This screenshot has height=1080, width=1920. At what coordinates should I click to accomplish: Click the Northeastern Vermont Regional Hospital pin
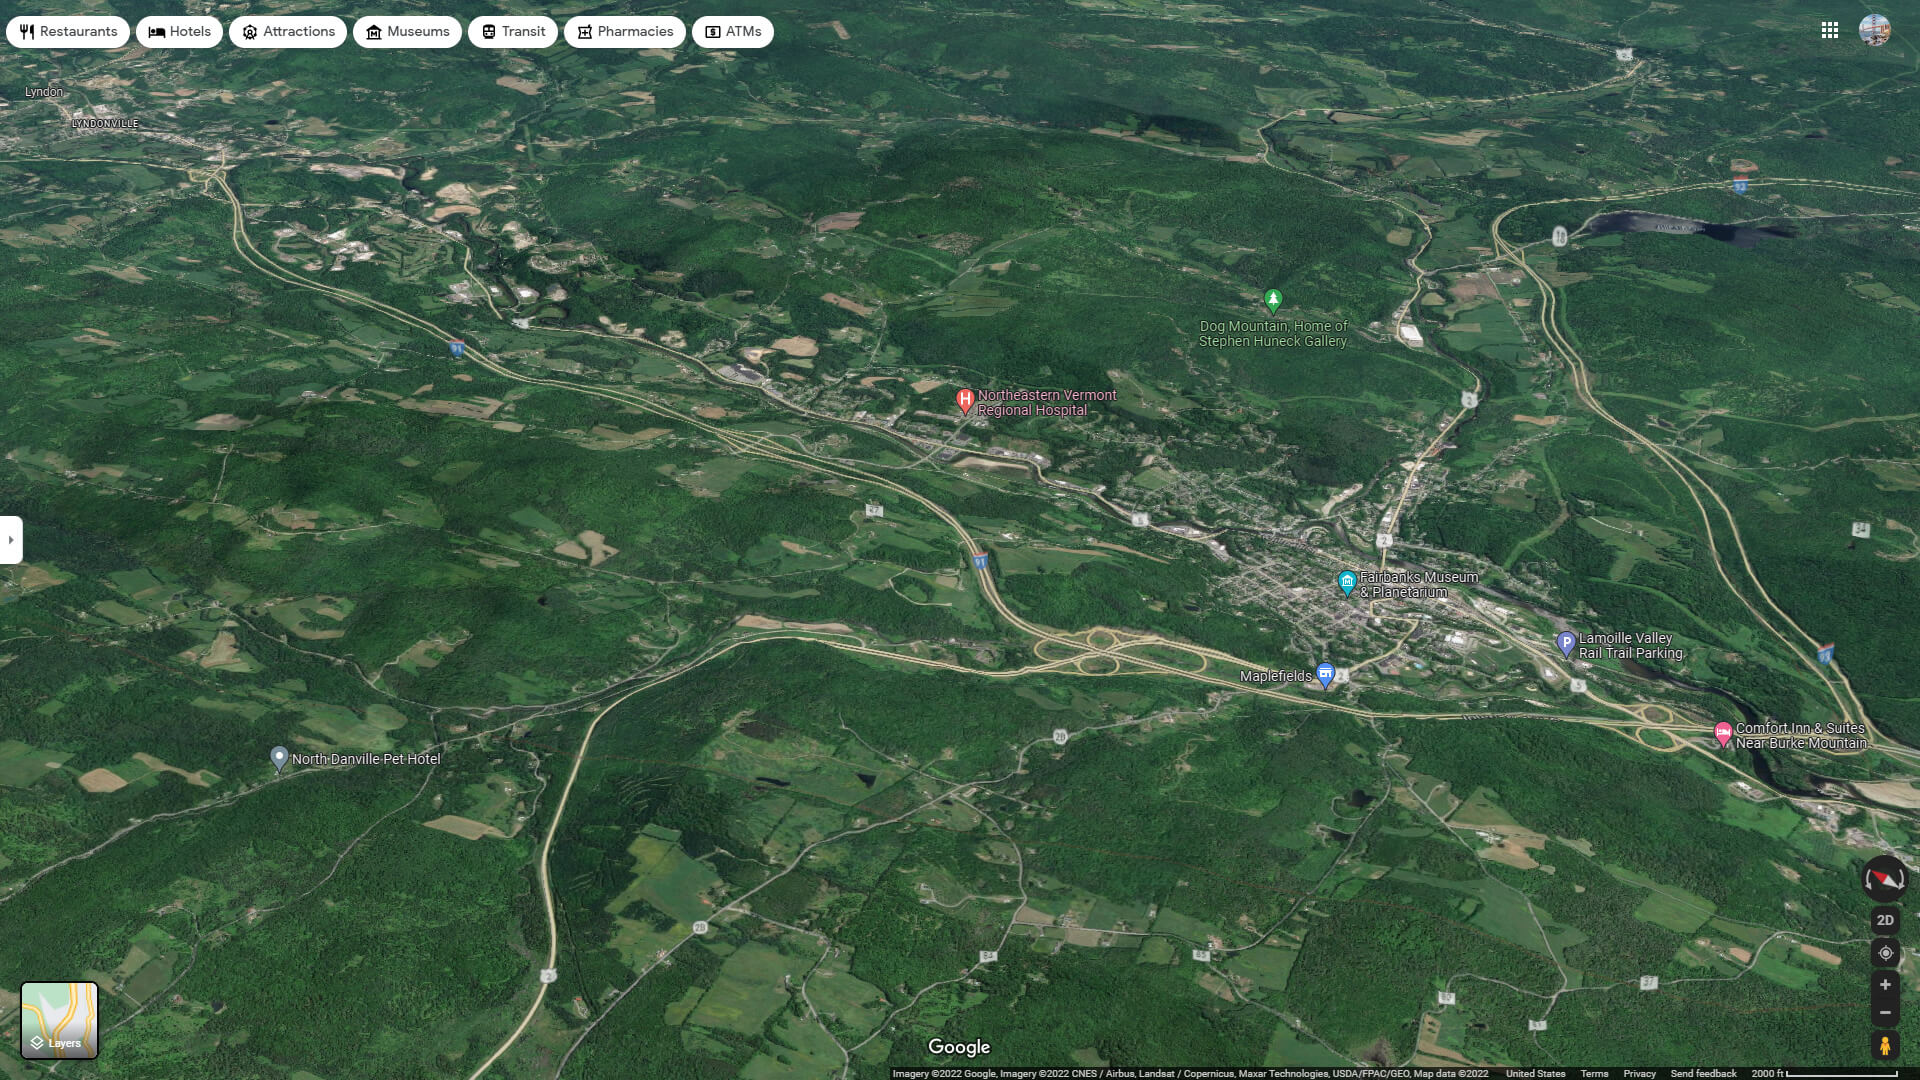965,401
